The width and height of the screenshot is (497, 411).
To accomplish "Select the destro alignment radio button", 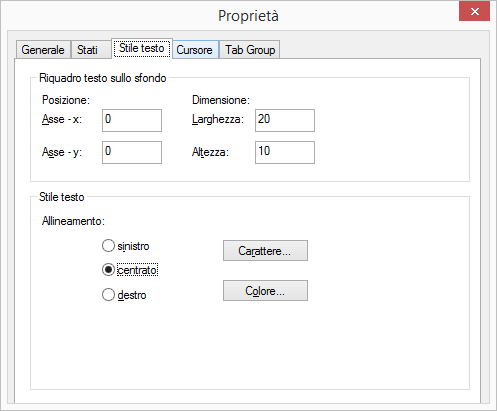I will tap(108, 295).
